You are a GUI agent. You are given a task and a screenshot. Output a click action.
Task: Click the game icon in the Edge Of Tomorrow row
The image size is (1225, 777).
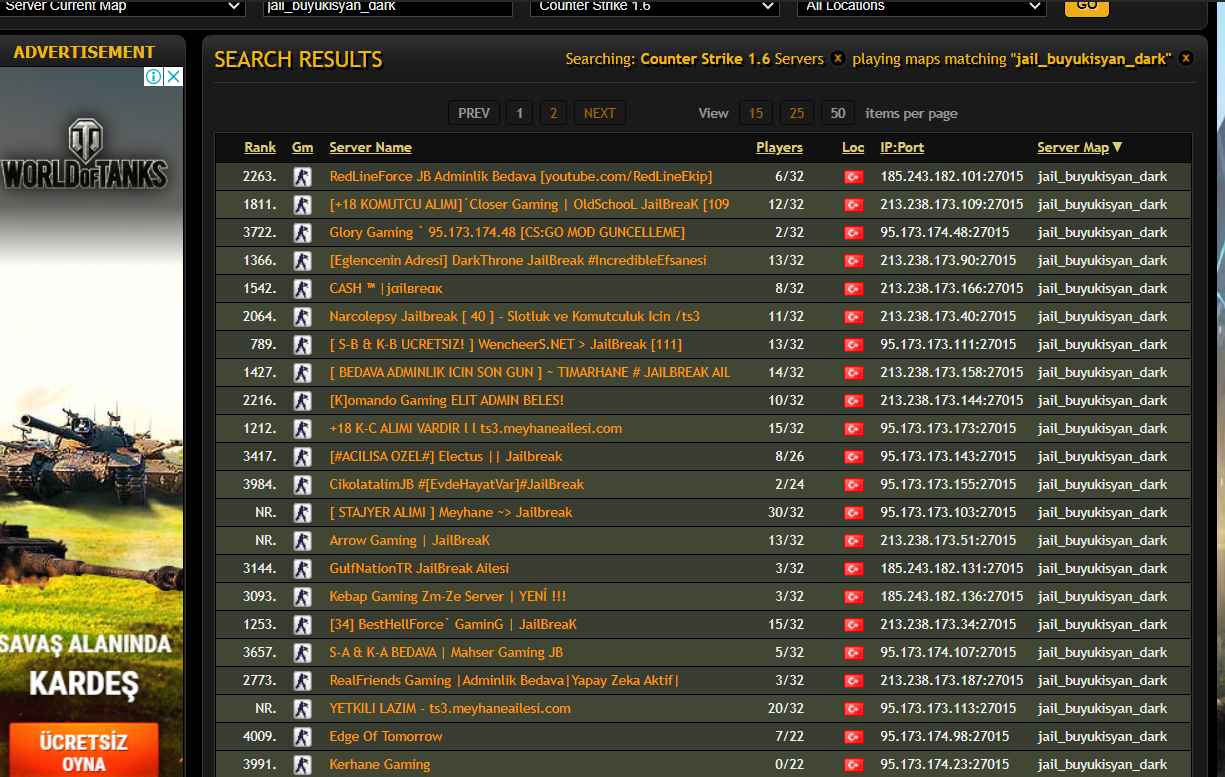302,737
